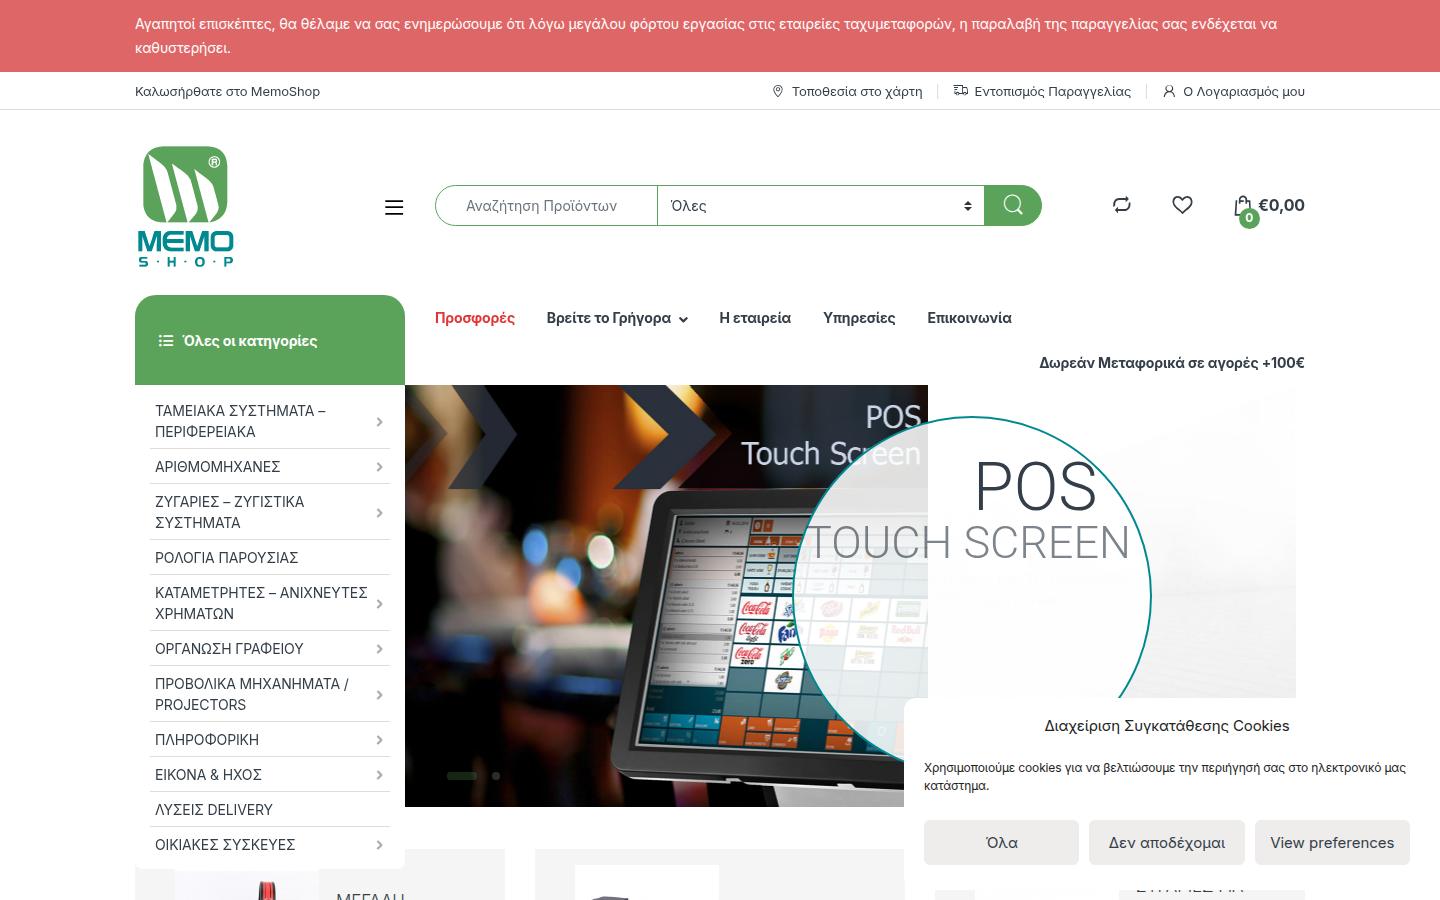Go to the second banner slide dot
The height and width of the screenshot is (900, 1440).
(496, 776)
